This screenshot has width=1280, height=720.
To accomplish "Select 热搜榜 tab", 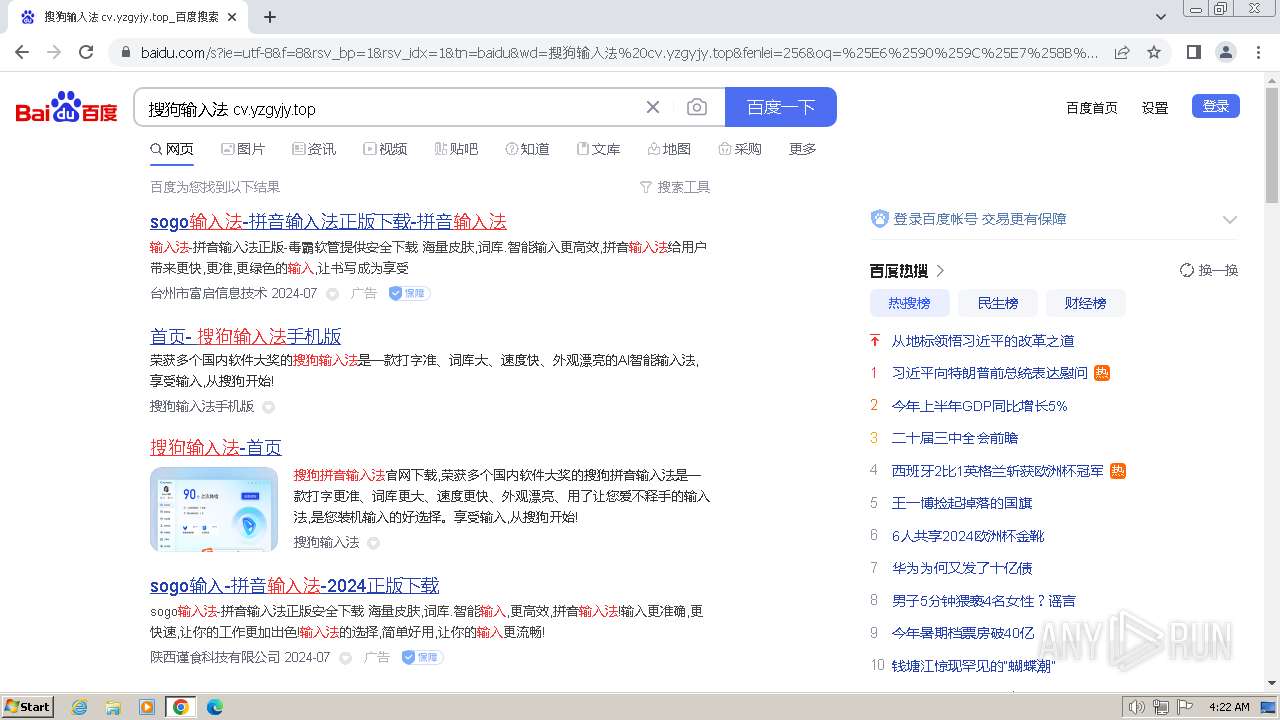I will [909, 303].
